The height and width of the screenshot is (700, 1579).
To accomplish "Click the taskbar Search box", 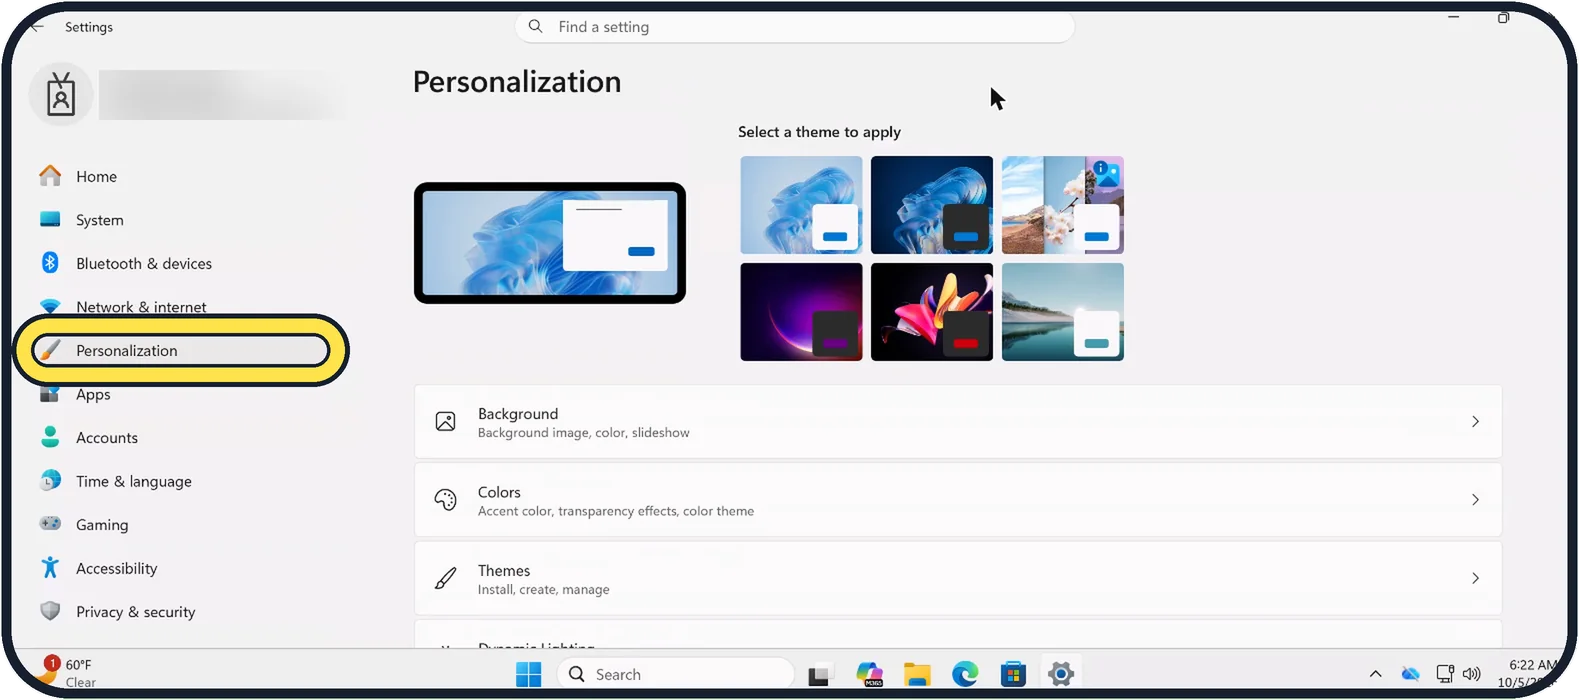I will pos(675,675).
